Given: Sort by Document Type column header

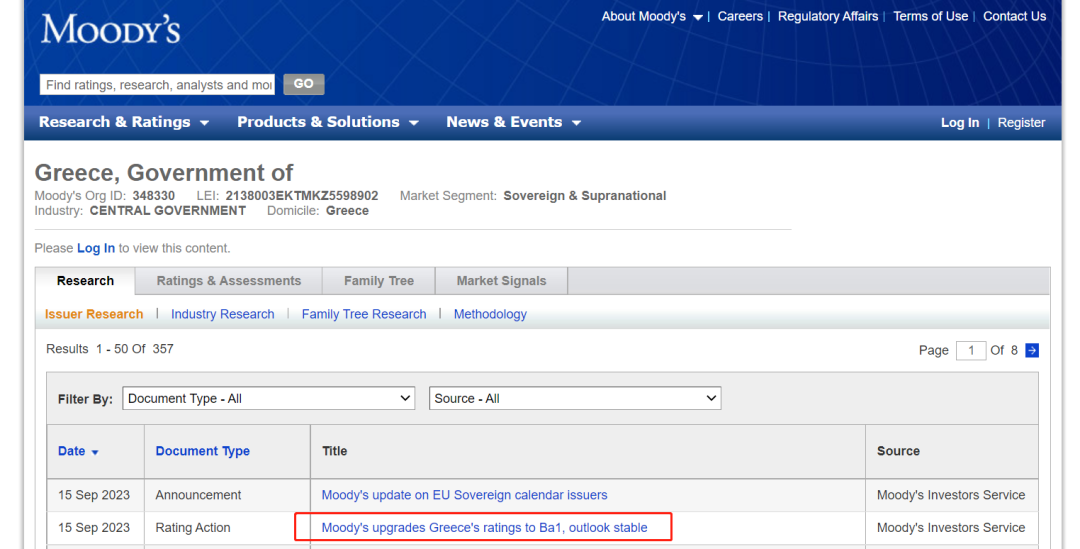Looking at the screenshot, I should point(202,451).
